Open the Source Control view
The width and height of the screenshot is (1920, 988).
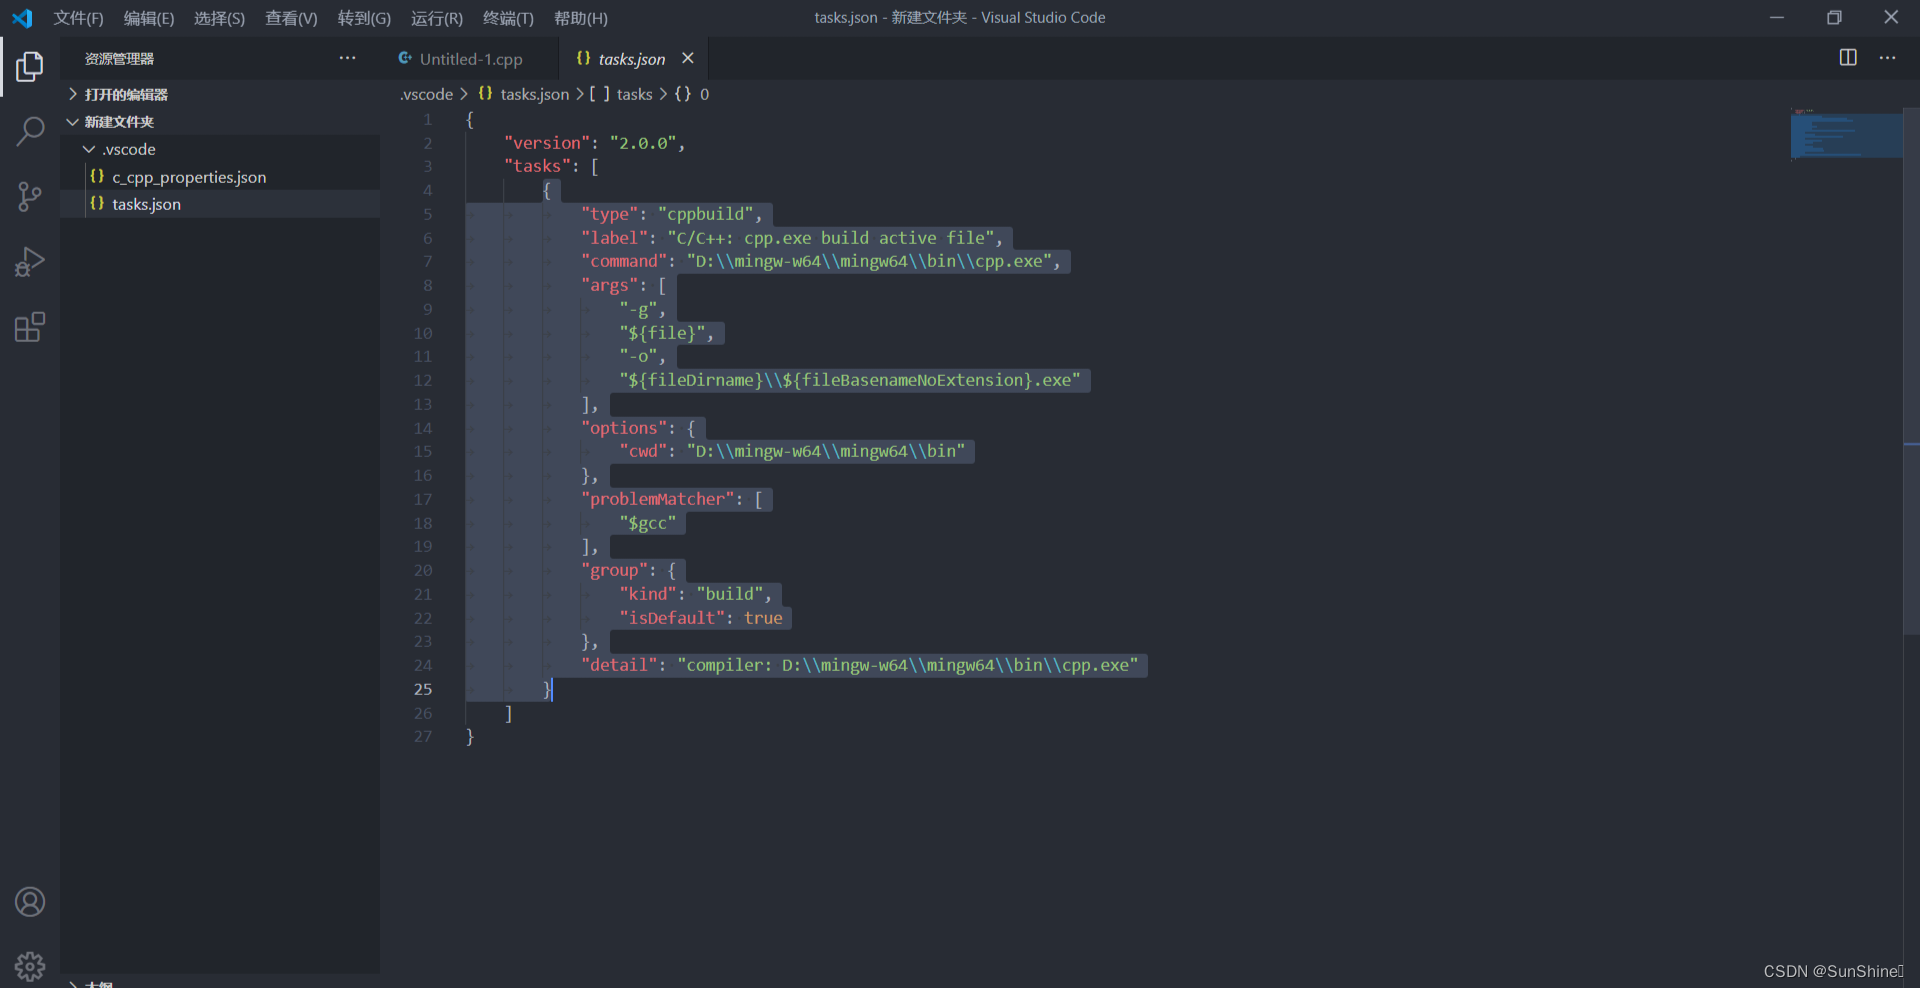pos(30,196)
